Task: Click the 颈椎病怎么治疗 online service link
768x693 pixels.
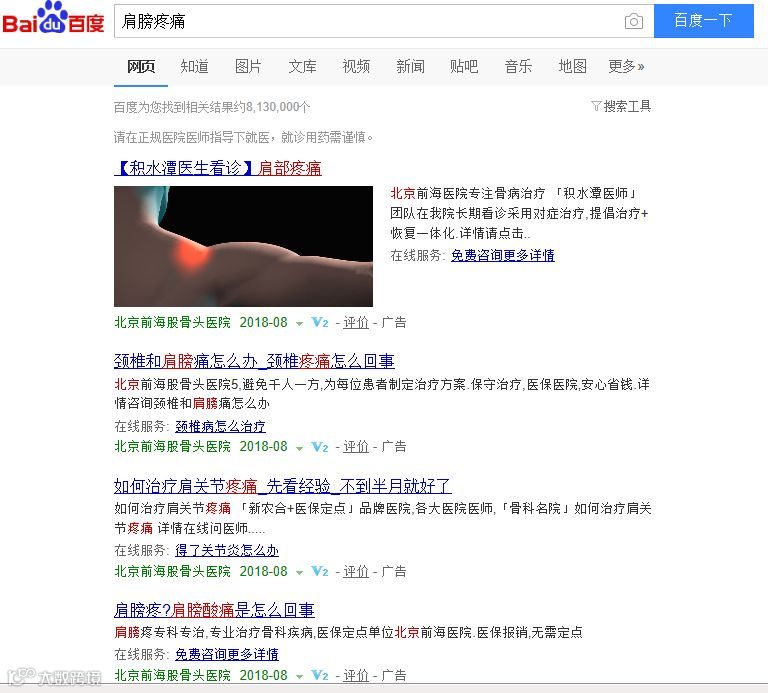Action: pyautogui.click(x=220, y=426)
